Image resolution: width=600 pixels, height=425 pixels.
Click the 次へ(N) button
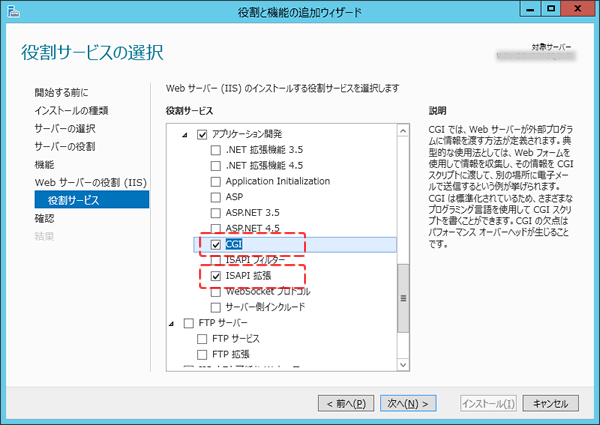click(409, 403)
